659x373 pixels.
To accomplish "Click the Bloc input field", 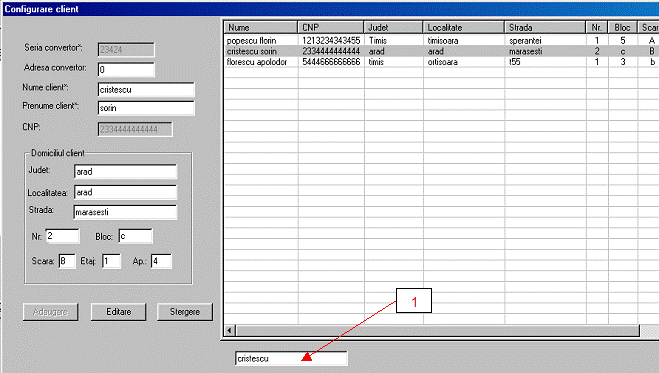I will 135,236.
